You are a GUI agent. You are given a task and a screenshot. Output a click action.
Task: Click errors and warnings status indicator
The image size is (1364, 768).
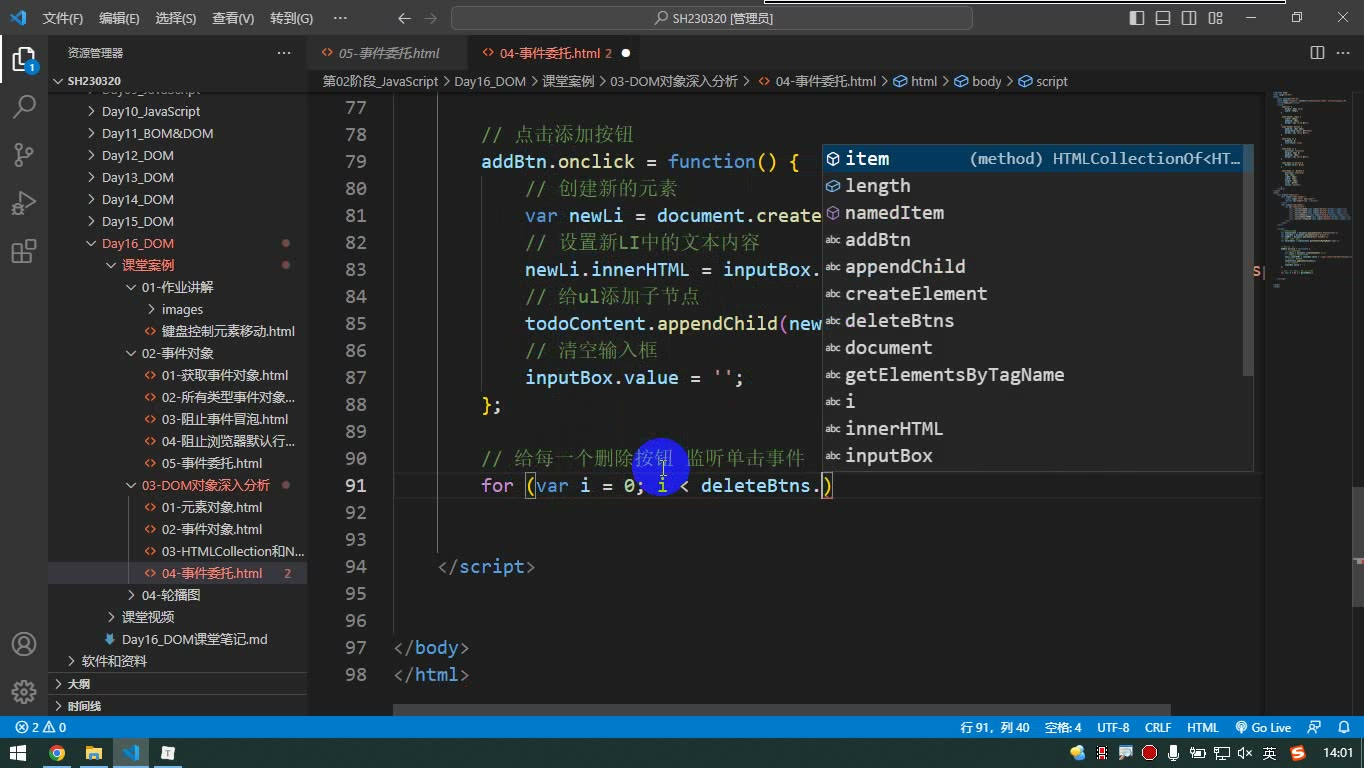pyautogui.click(x=41, y=728)
